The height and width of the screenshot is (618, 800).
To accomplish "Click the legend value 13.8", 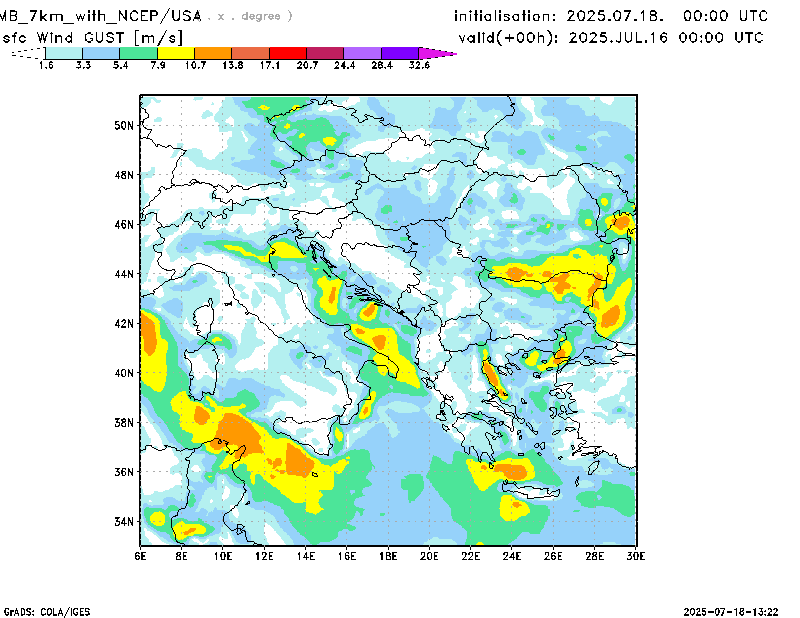I will point(233,65).
